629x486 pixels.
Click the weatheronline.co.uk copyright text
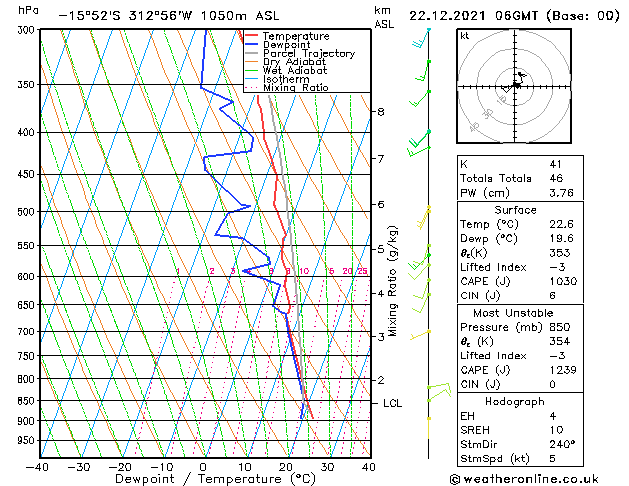pyautogui.click(x=524, y=479)
